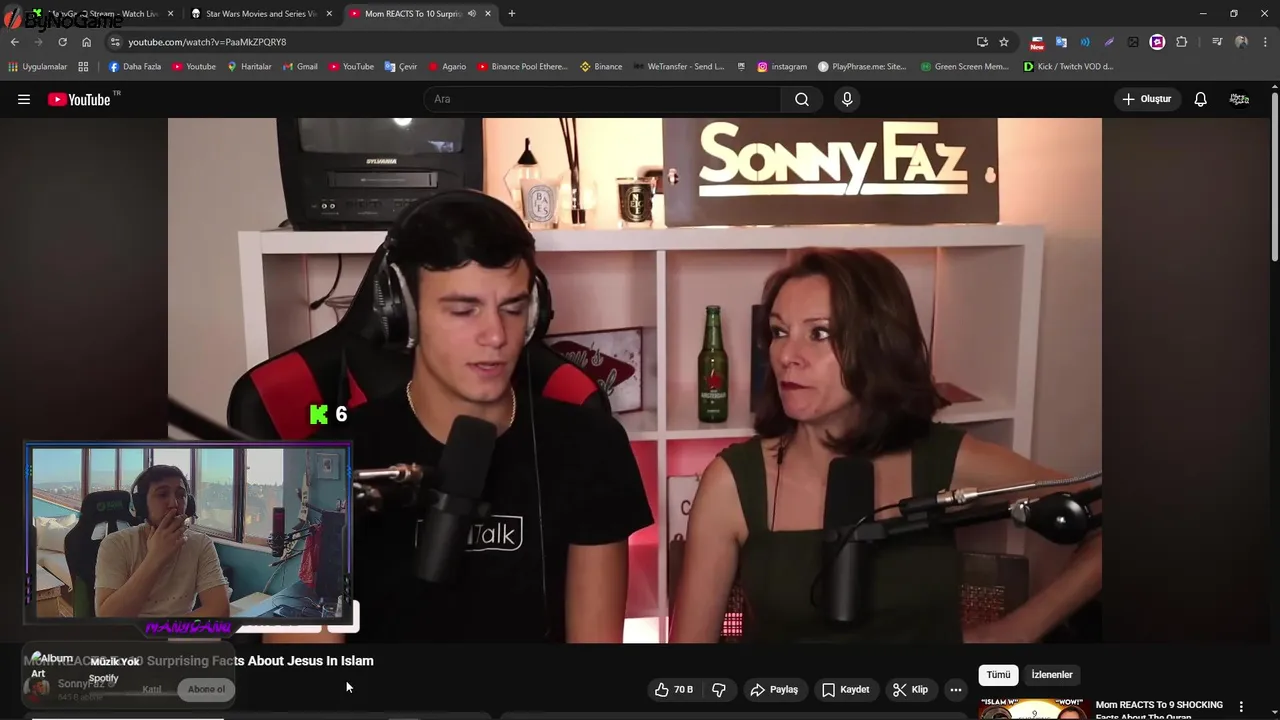The image size is (1280, 720).
Task: Dislike the video
Action: point(718,689)
